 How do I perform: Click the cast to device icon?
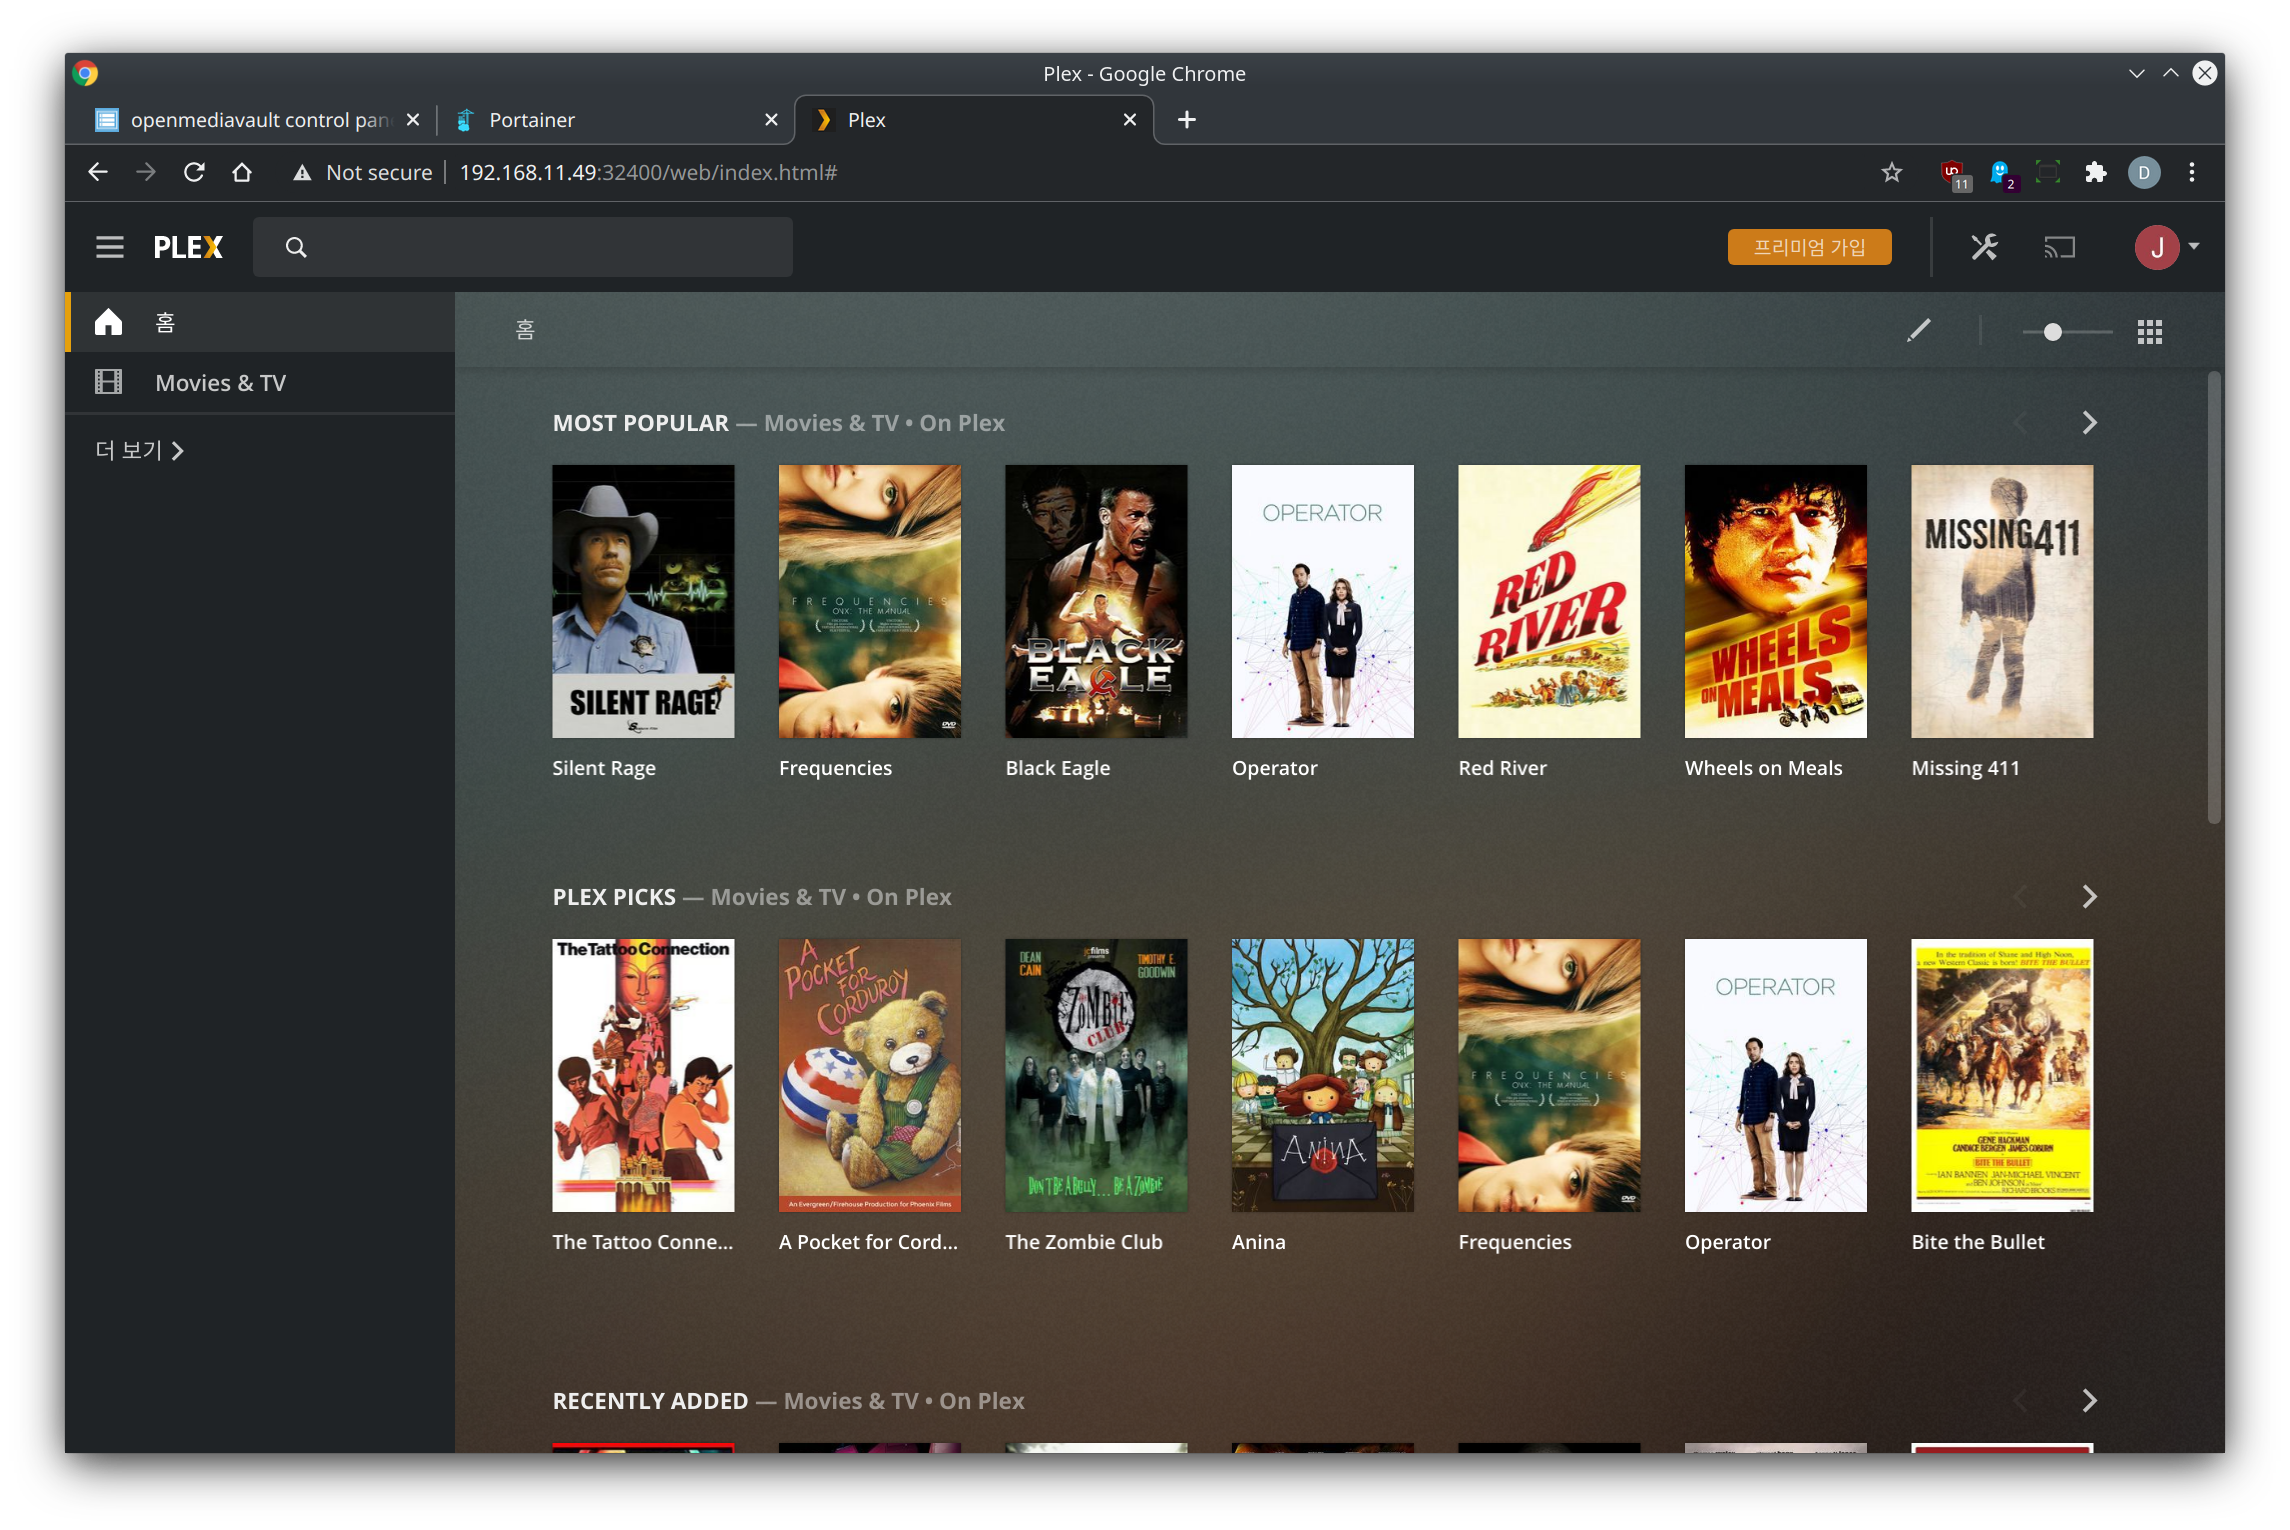2059,247
